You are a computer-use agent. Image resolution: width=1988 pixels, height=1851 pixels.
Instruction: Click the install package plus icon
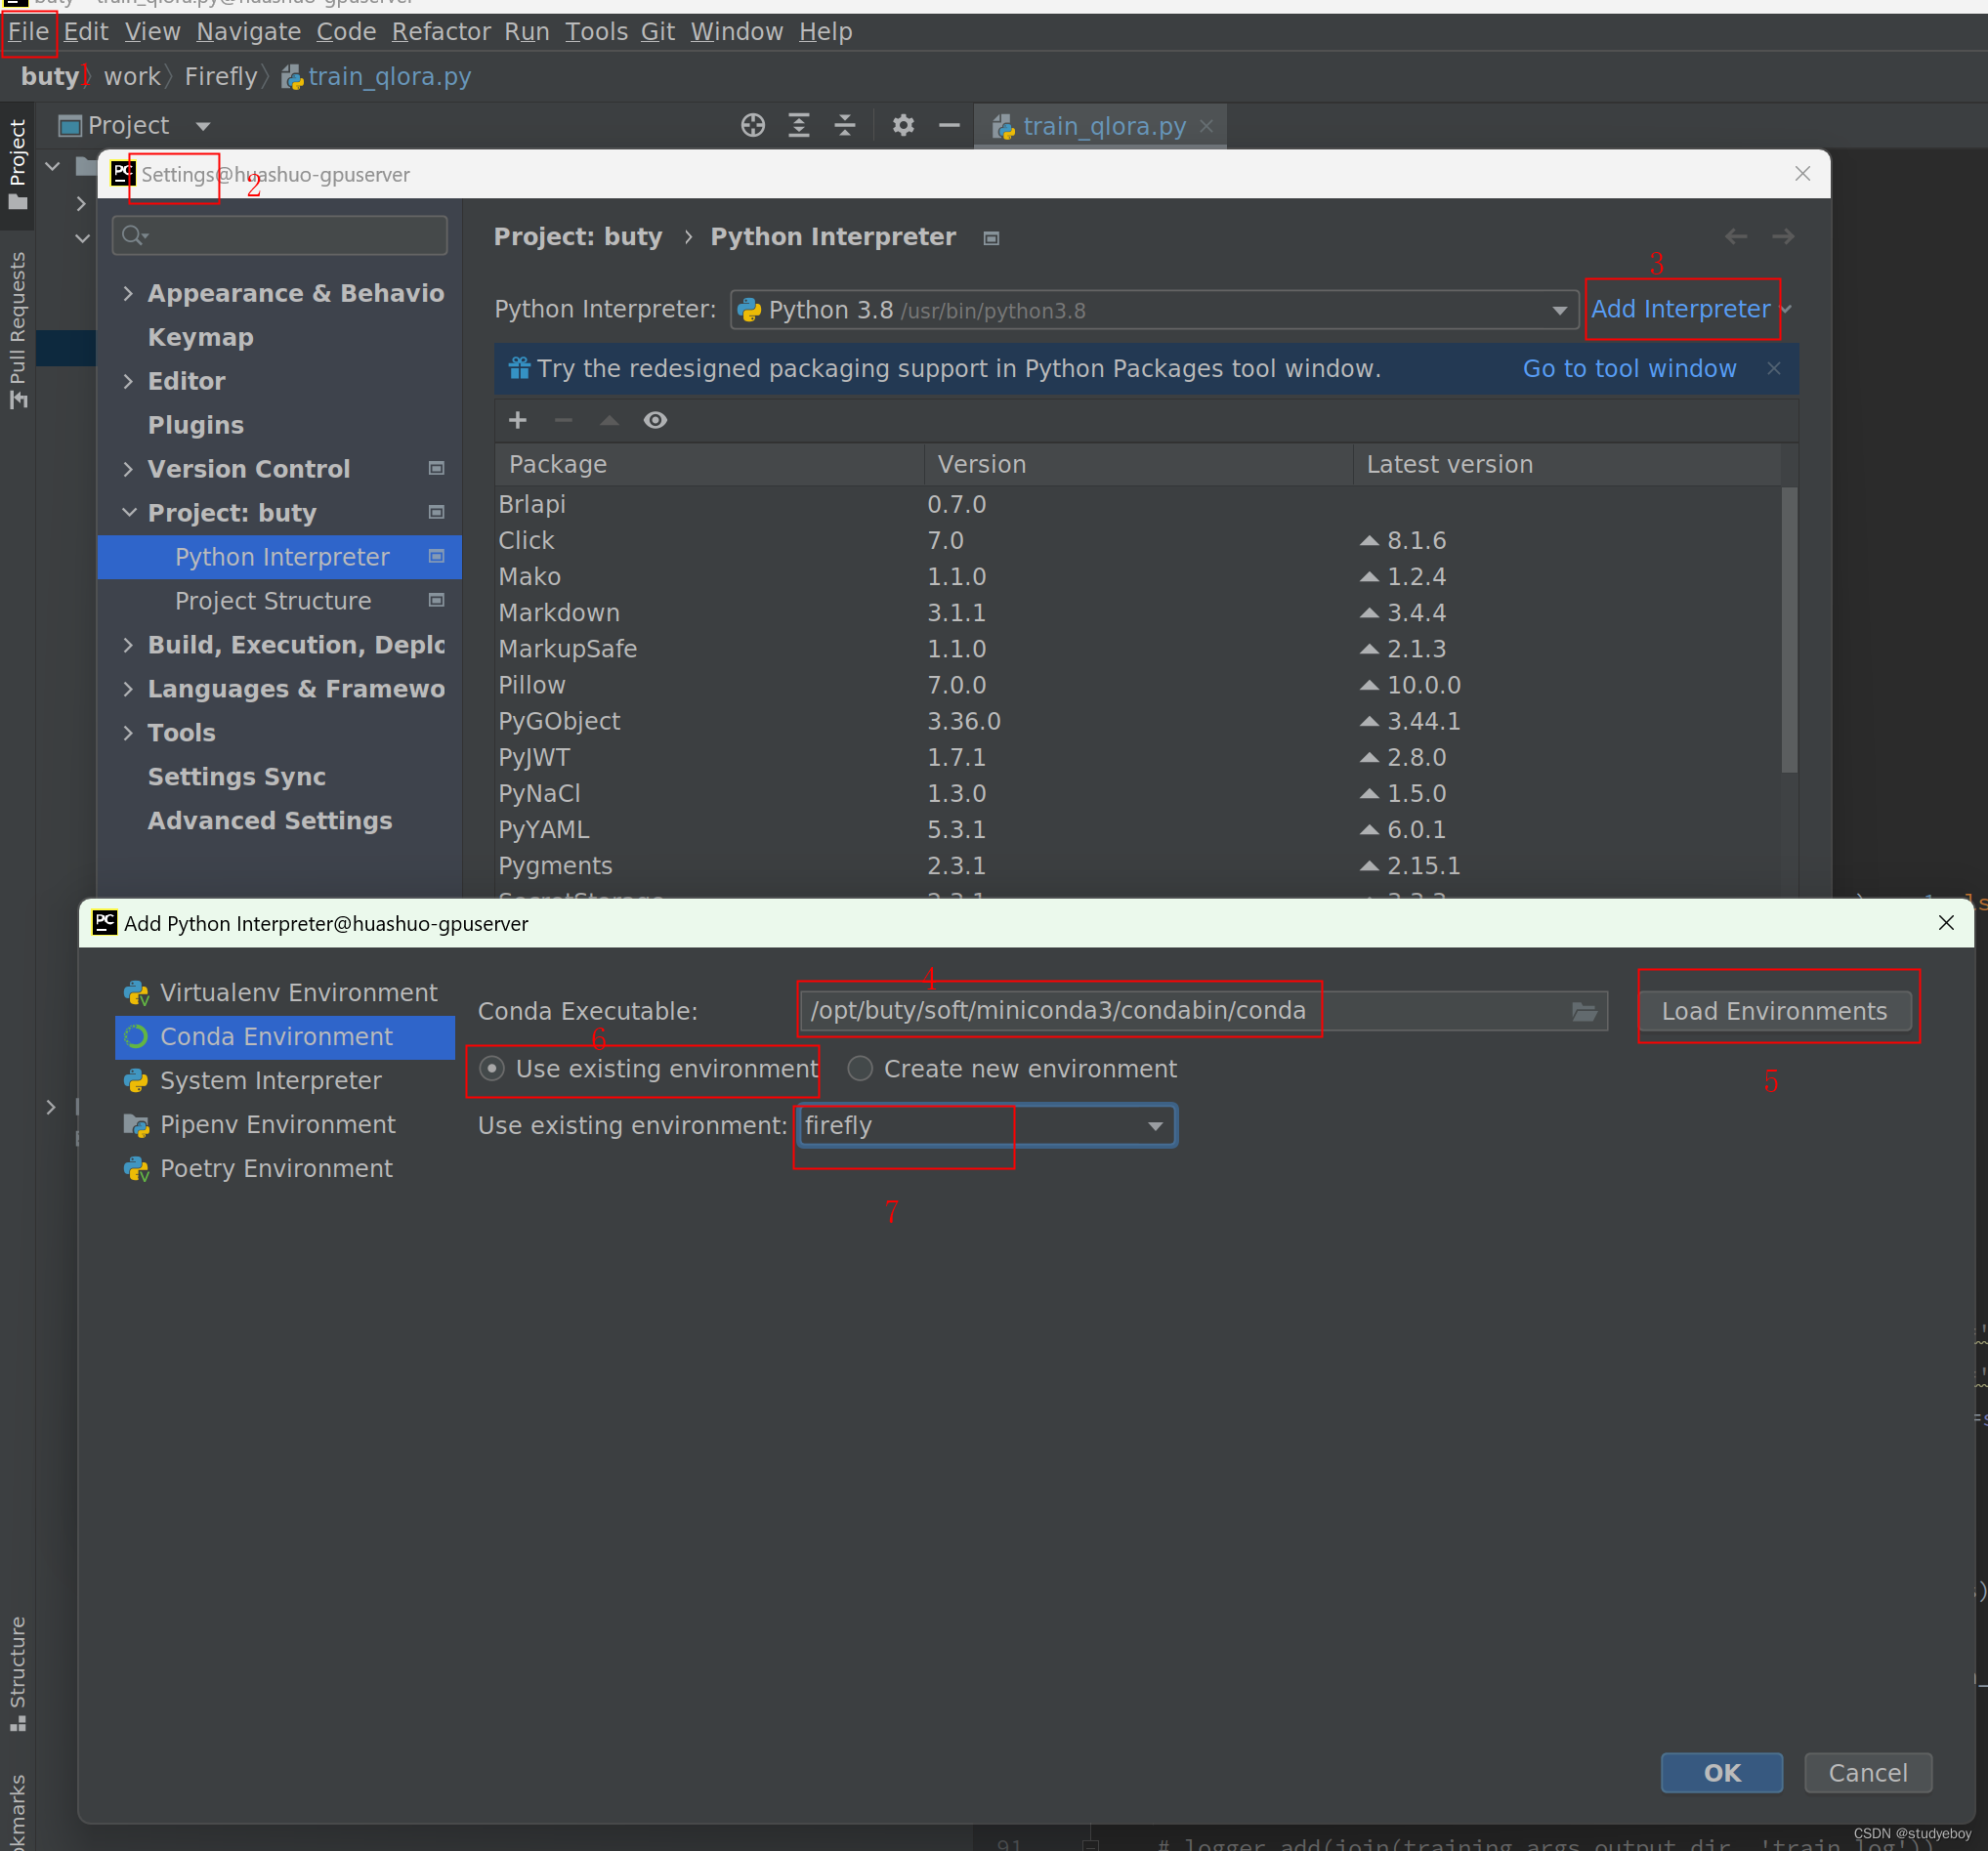point(517,420)
